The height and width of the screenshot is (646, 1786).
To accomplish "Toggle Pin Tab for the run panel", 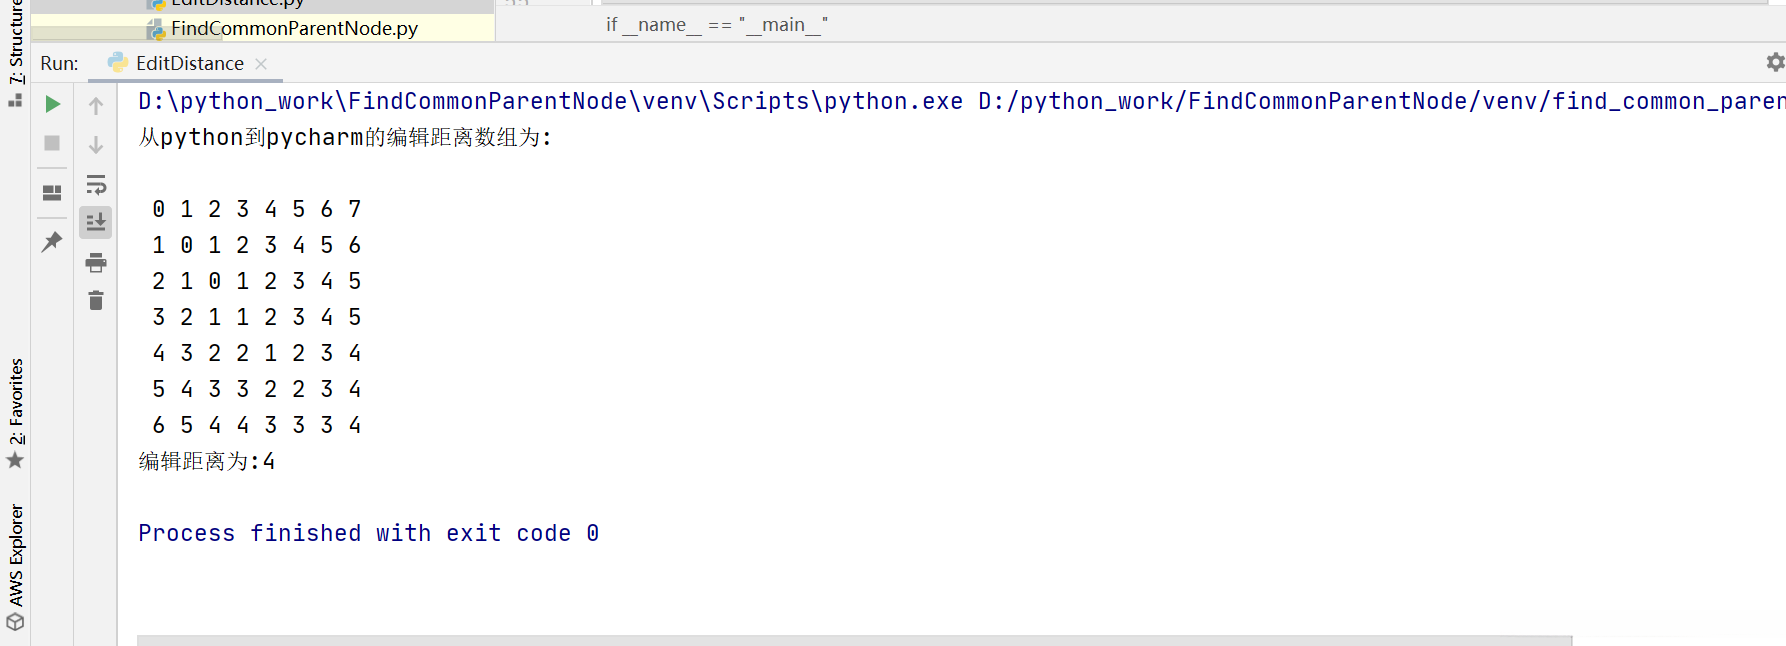I will coord(52,241).
